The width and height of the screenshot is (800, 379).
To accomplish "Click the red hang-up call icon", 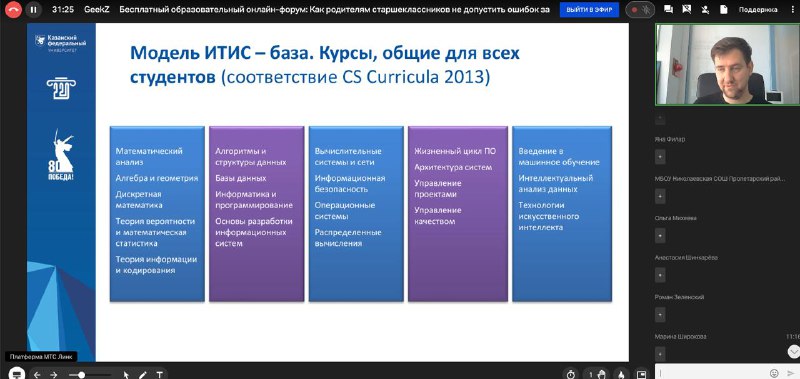I will pyautogui.click(x=13, y=9).
